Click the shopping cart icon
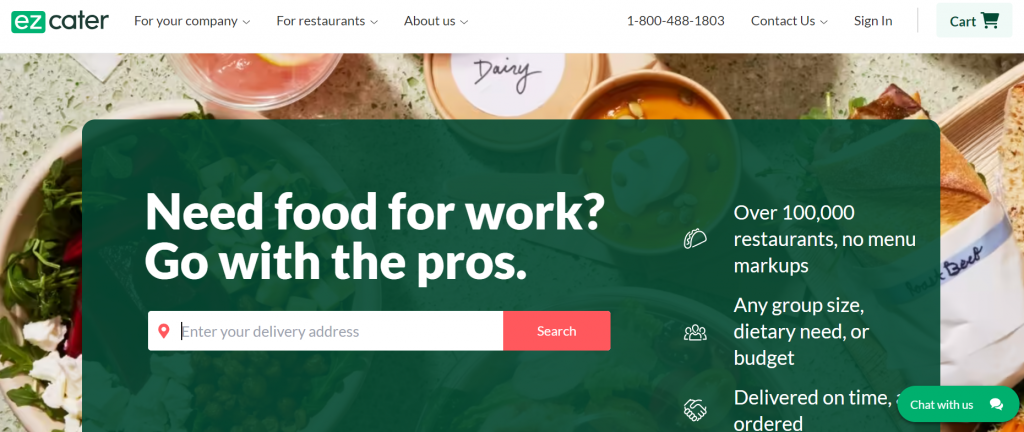The height and width of the screenshot is (432, 1024). point(990,21)
